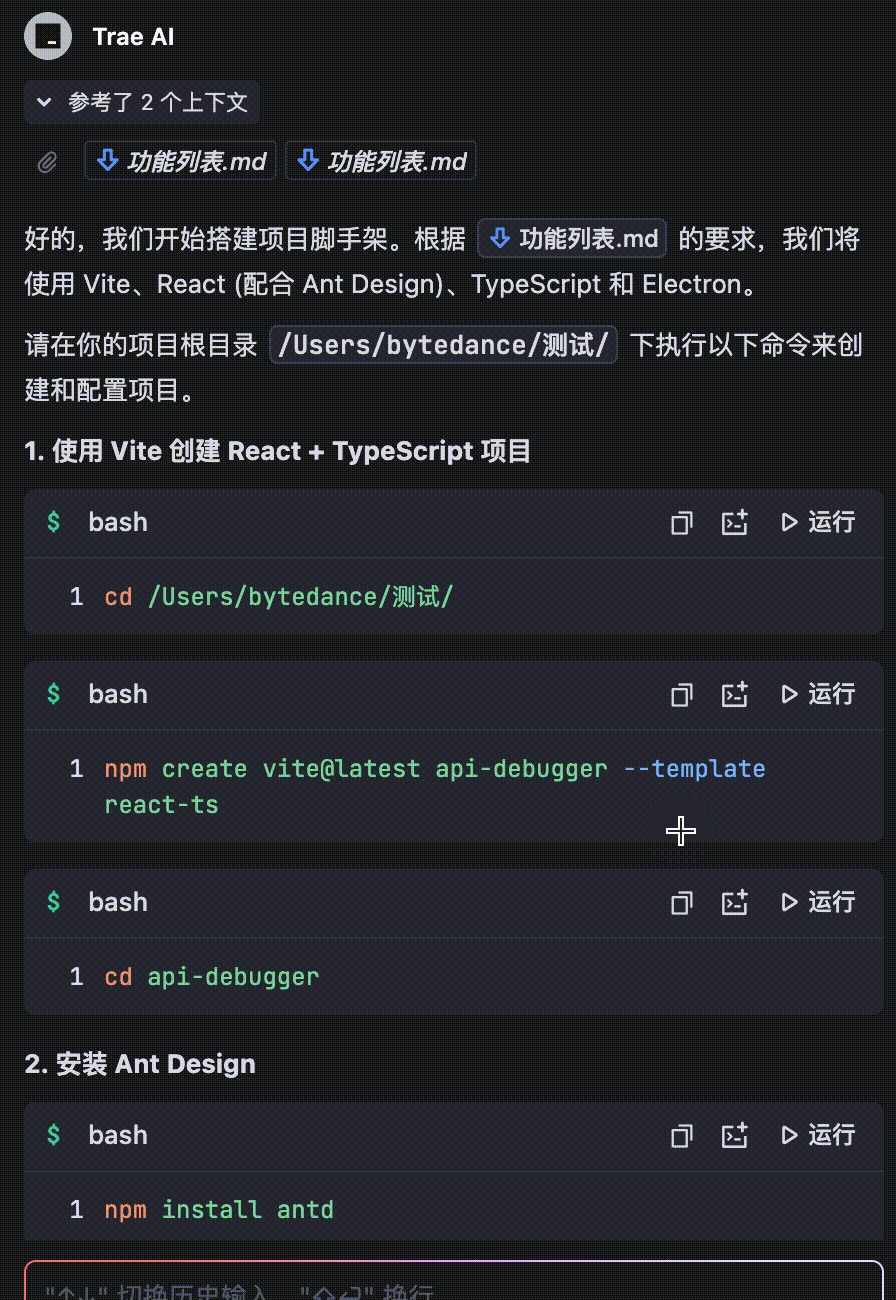896x1300 pixels.
Task: Copy the cd api-debugger command
Action: (681, 902)
